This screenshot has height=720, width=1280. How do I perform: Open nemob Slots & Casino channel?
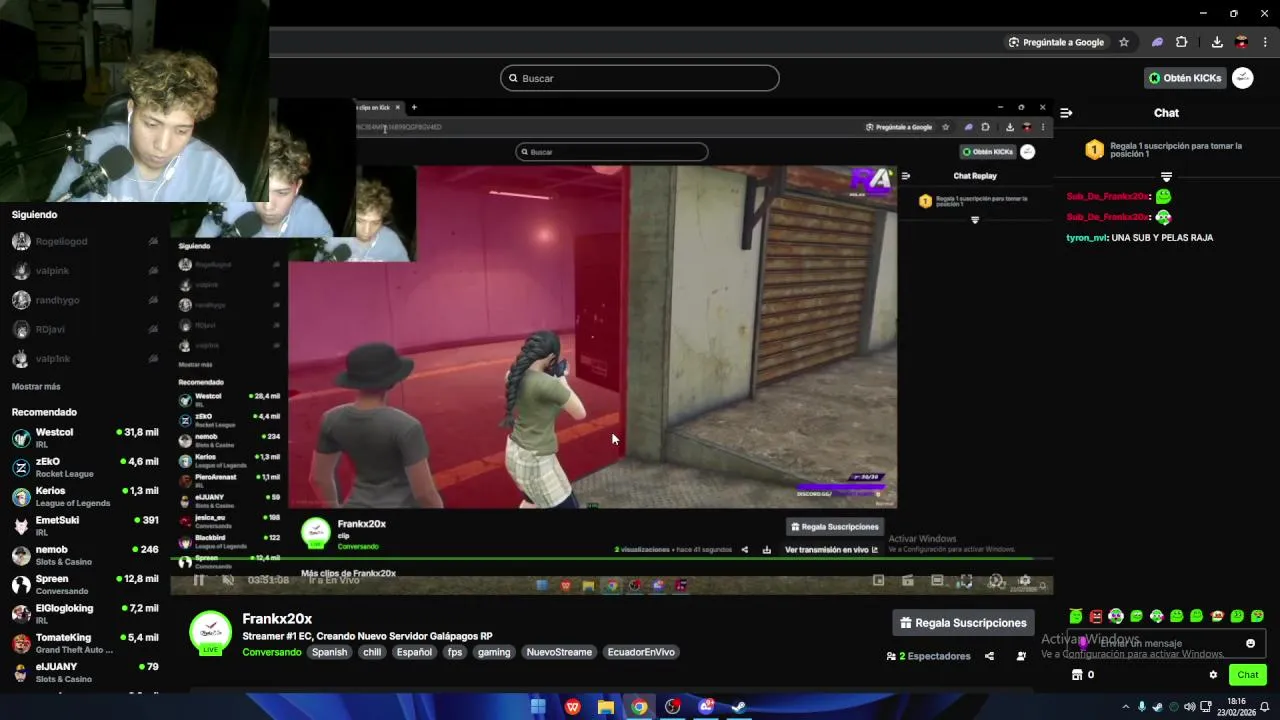[85, 555]
